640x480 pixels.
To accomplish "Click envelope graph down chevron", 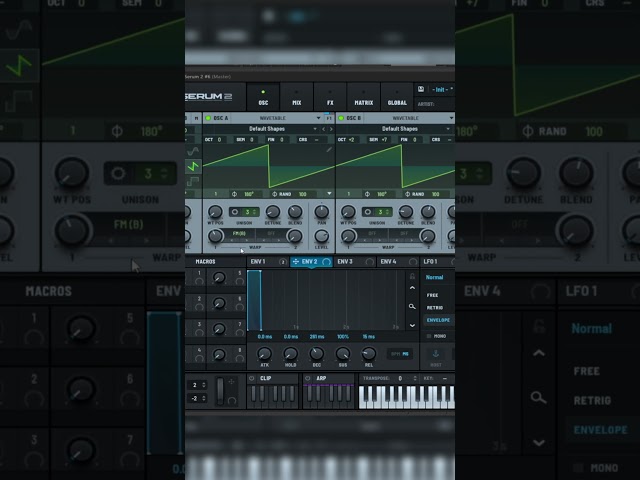I will click(x=412, y=326).
